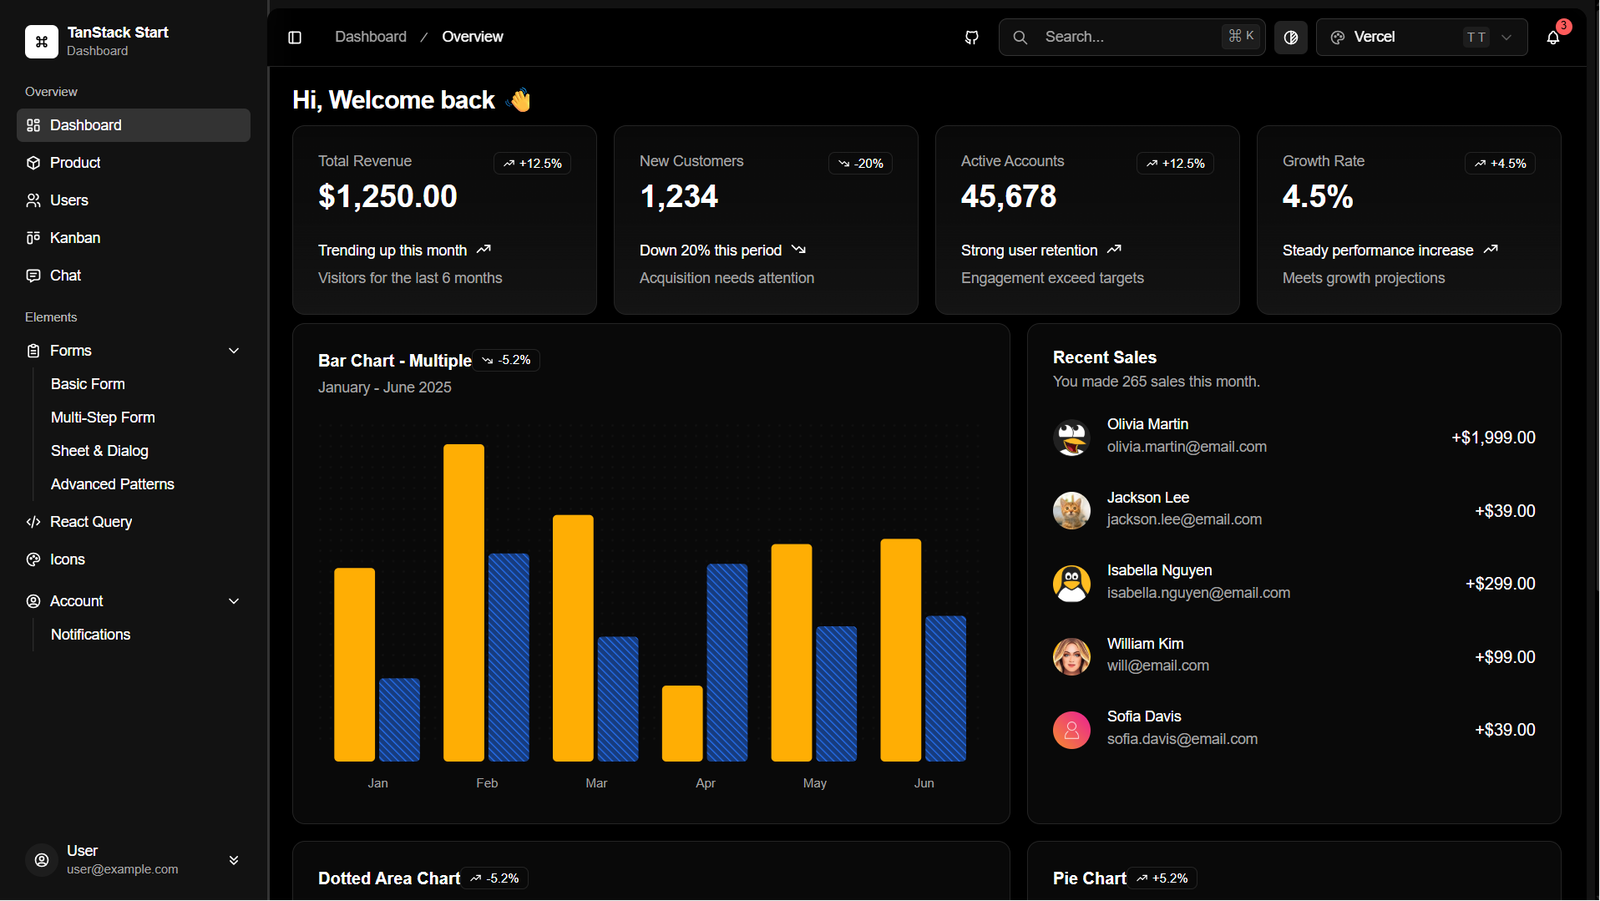Screen dimensions: 1600x901
Task: Click the Account user-circle icon
Action: click(34, 601)
